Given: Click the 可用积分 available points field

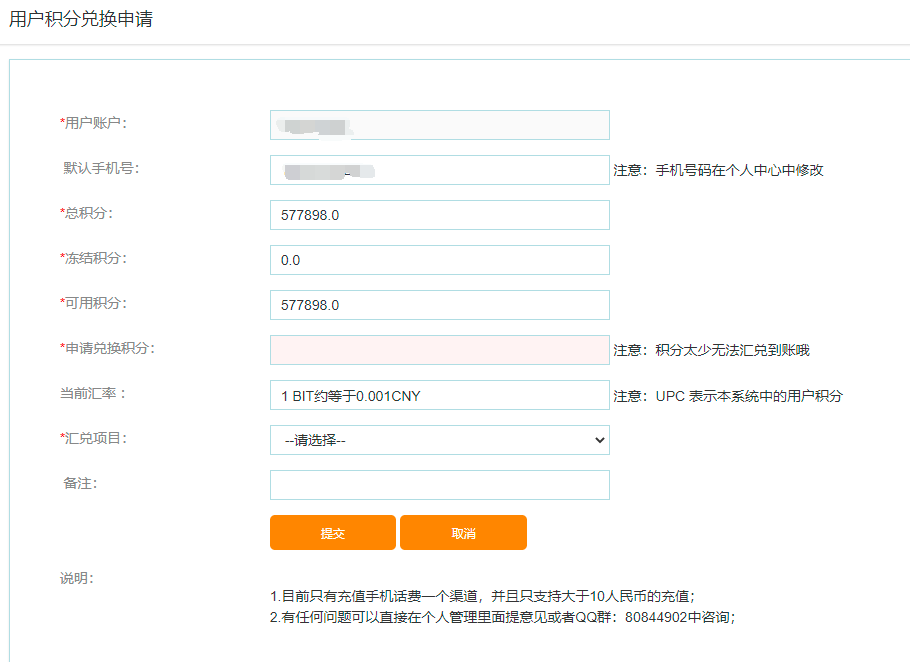Looking at the screenshot, I should (439, 305).
